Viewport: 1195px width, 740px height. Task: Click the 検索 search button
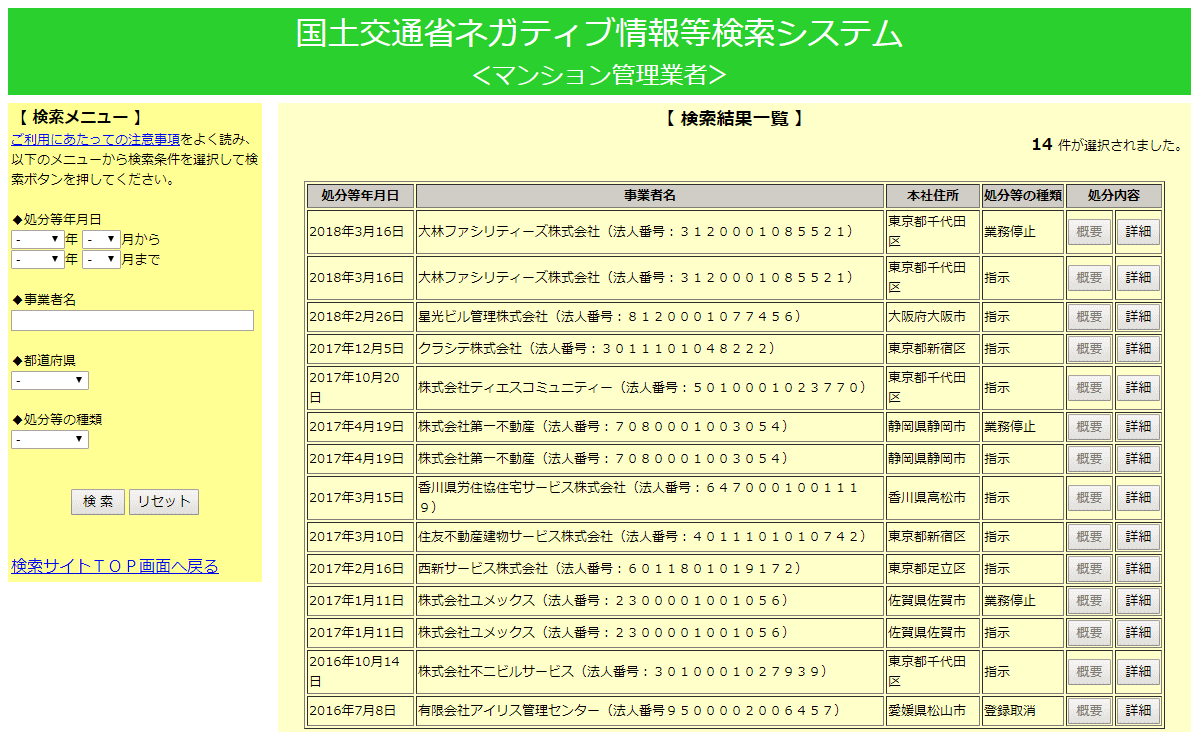pyautogui.click(x=98, y=501)
